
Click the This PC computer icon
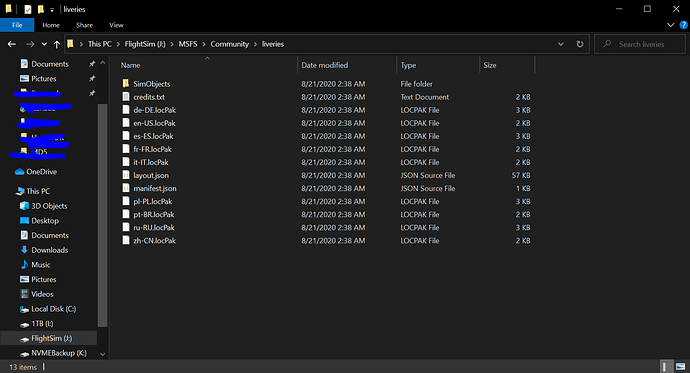click(x=20, y=191)
